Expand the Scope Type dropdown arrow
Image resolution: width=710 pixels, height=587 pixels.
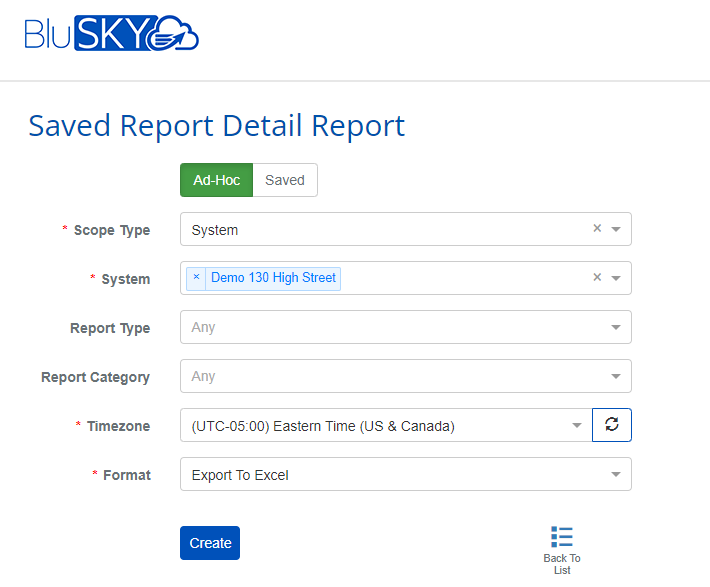616,229
